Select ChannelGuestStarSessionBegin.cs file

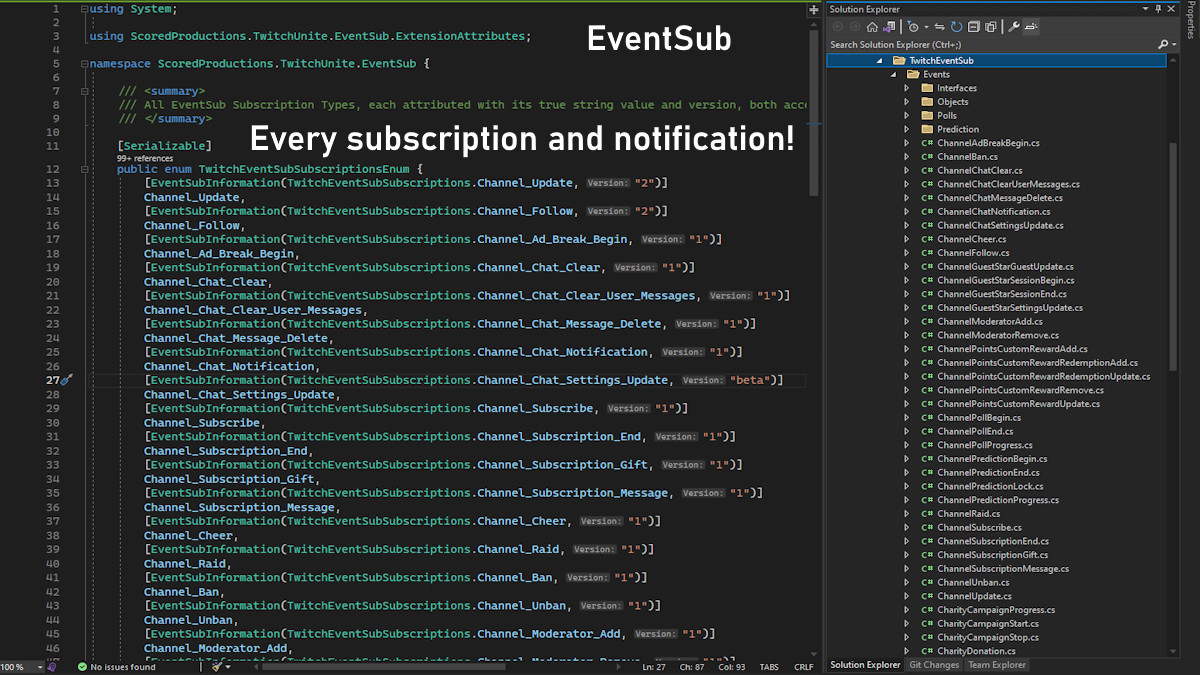1005,280
